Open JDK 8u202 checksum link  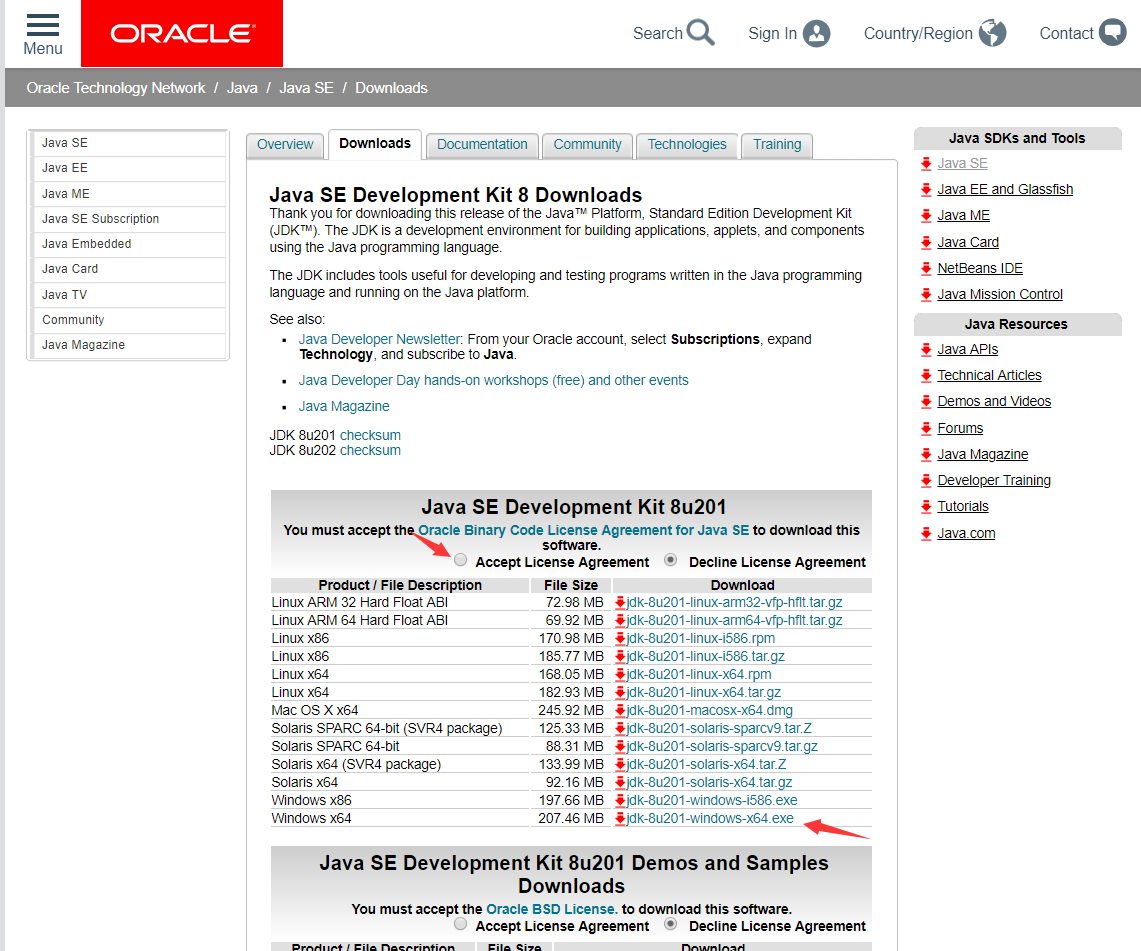(x=370, y=450)
